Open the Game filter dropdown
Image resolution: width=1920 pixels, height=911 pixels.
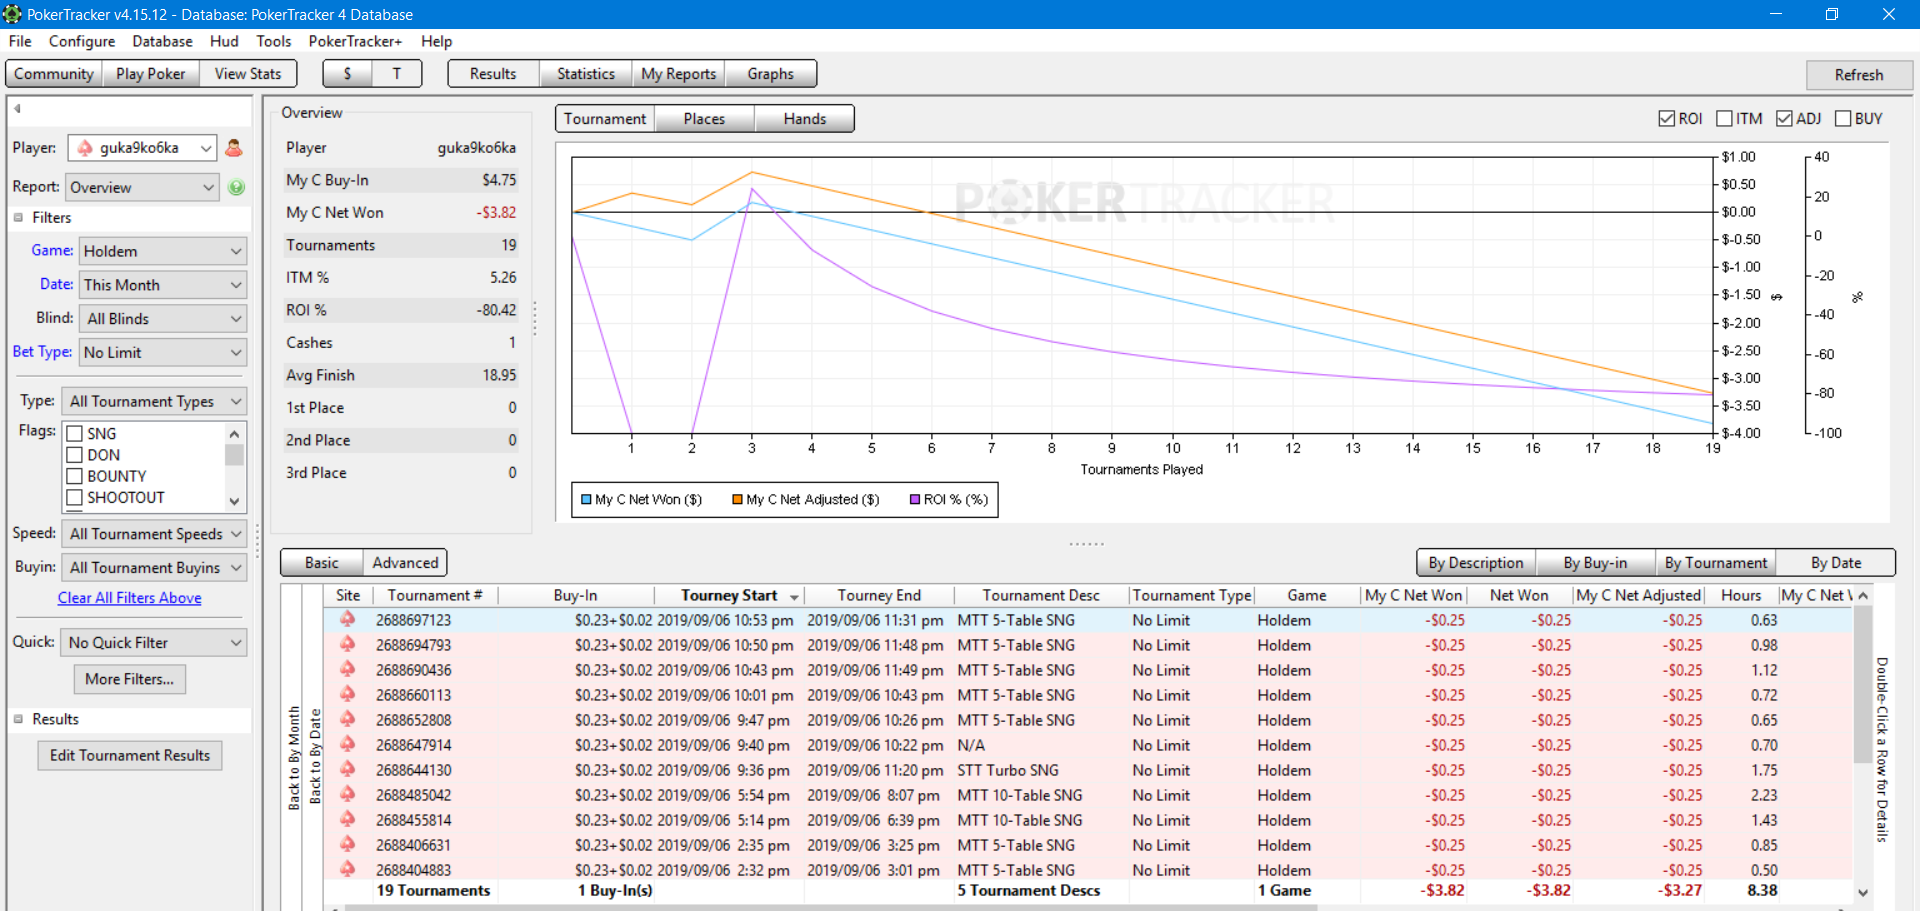click(x=163, y=251)
